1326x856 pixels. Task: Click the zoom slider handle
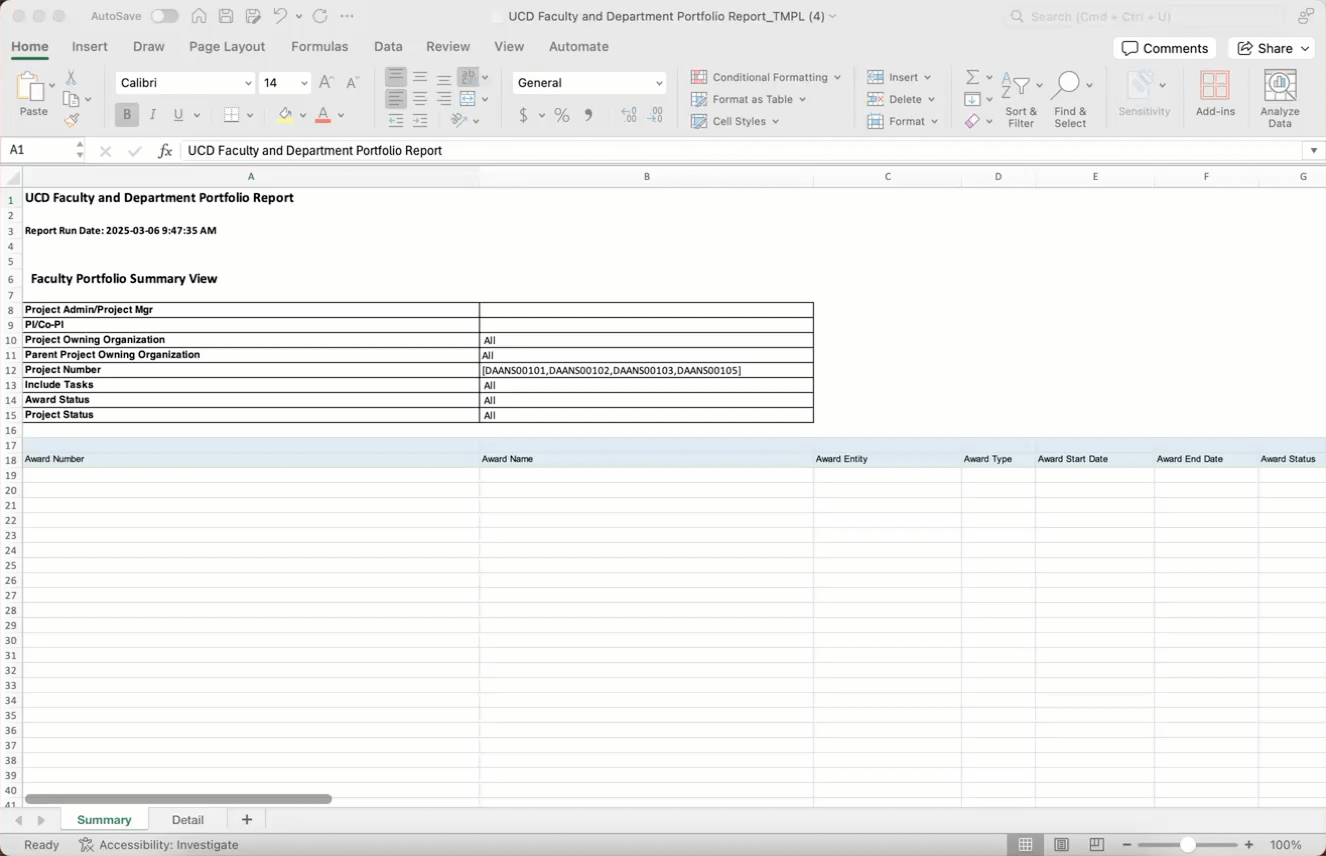click(x=1187, y=845)
